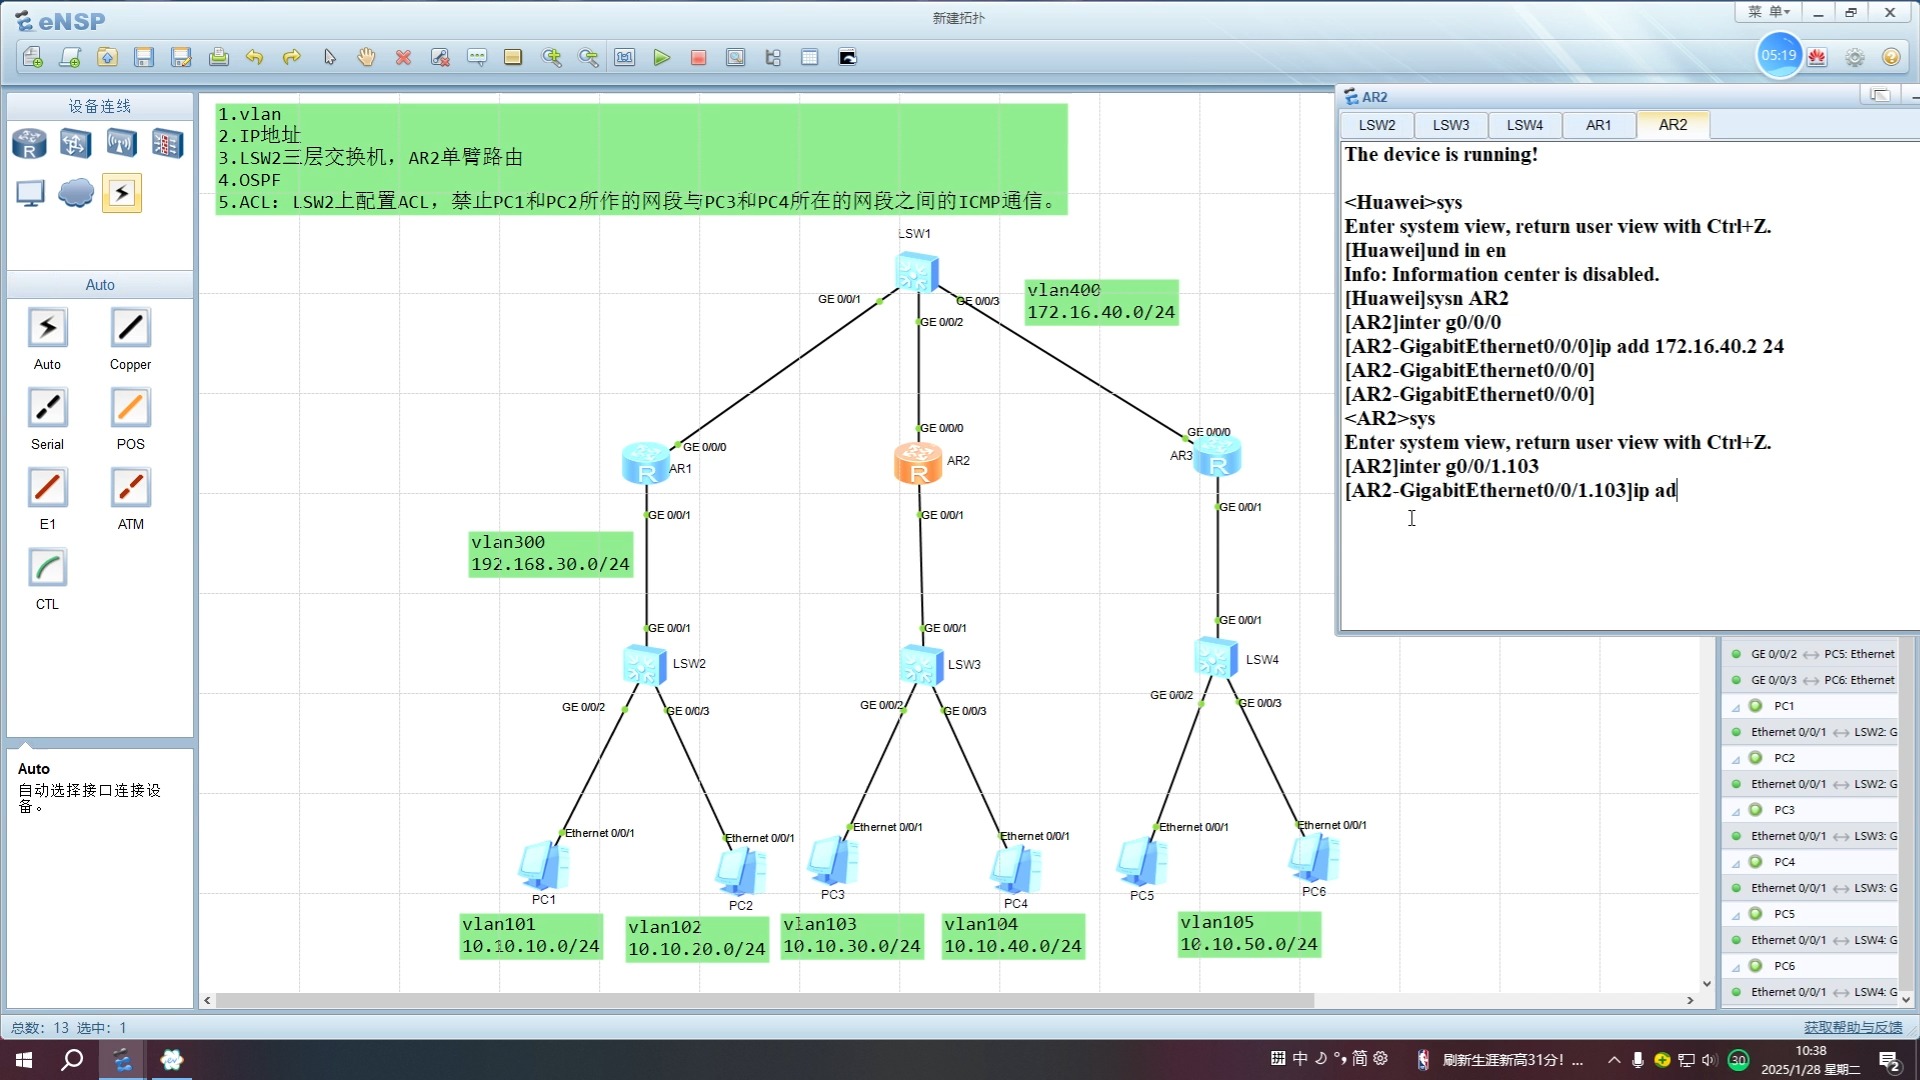Click the Capture Data toolbar icon
Screen dimensions: 1920x1080
point(735,57)
